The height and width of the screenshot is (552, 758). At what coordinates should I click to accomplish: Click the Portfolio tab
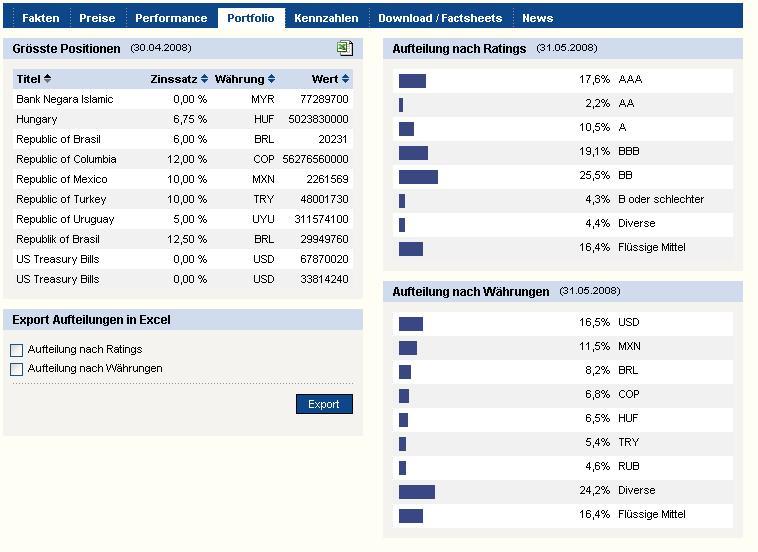(x=250, y=18)
